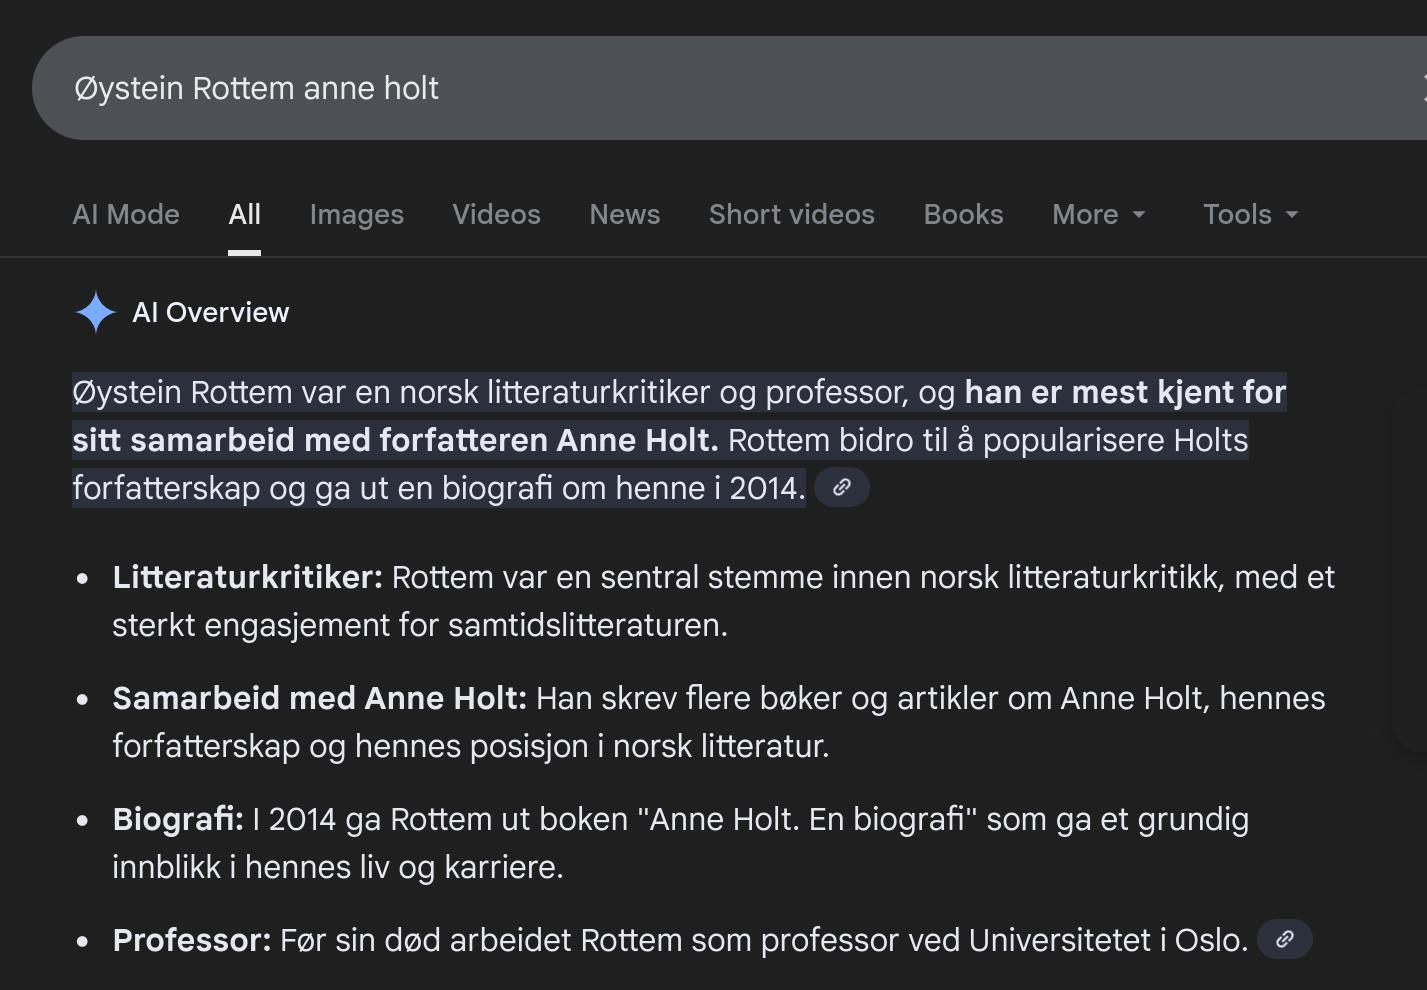1427x990 pixels.
Task: Expand the More search filters dropdown
Action: [x=1098, y=215]
